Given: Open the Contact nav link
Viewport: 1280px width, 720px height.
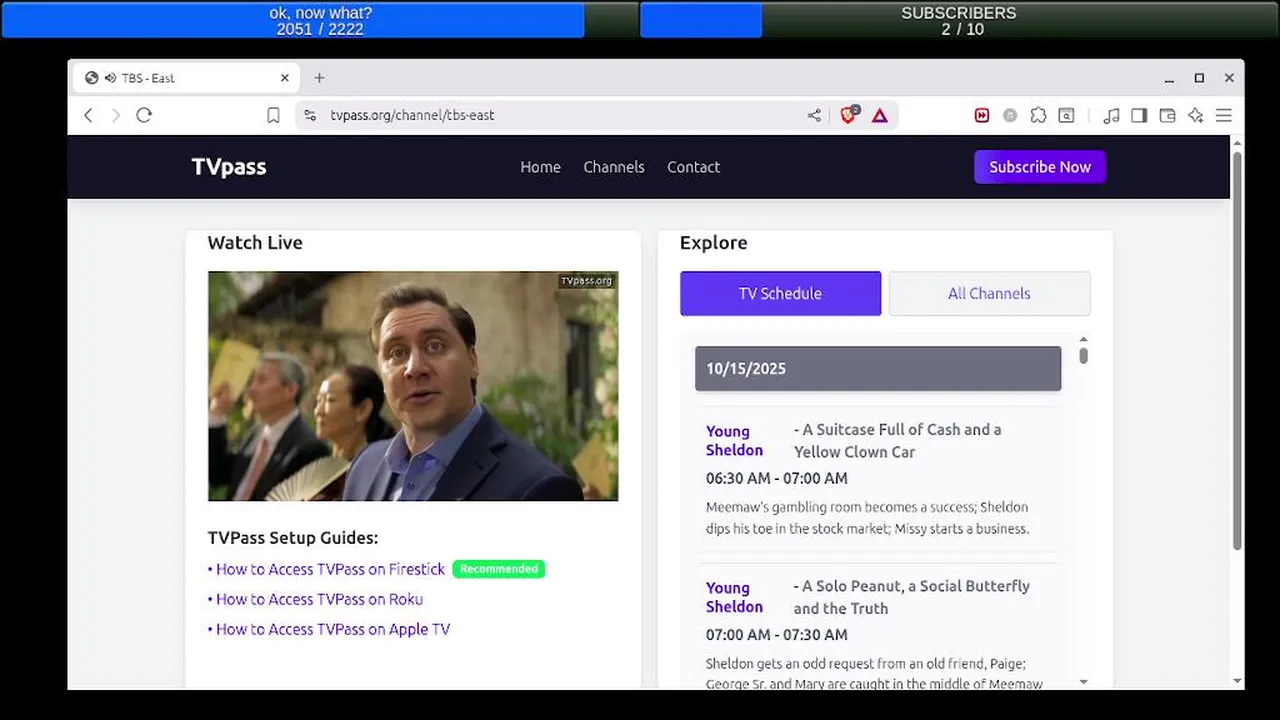Looking at the screenshot, I should click(693, 167).
